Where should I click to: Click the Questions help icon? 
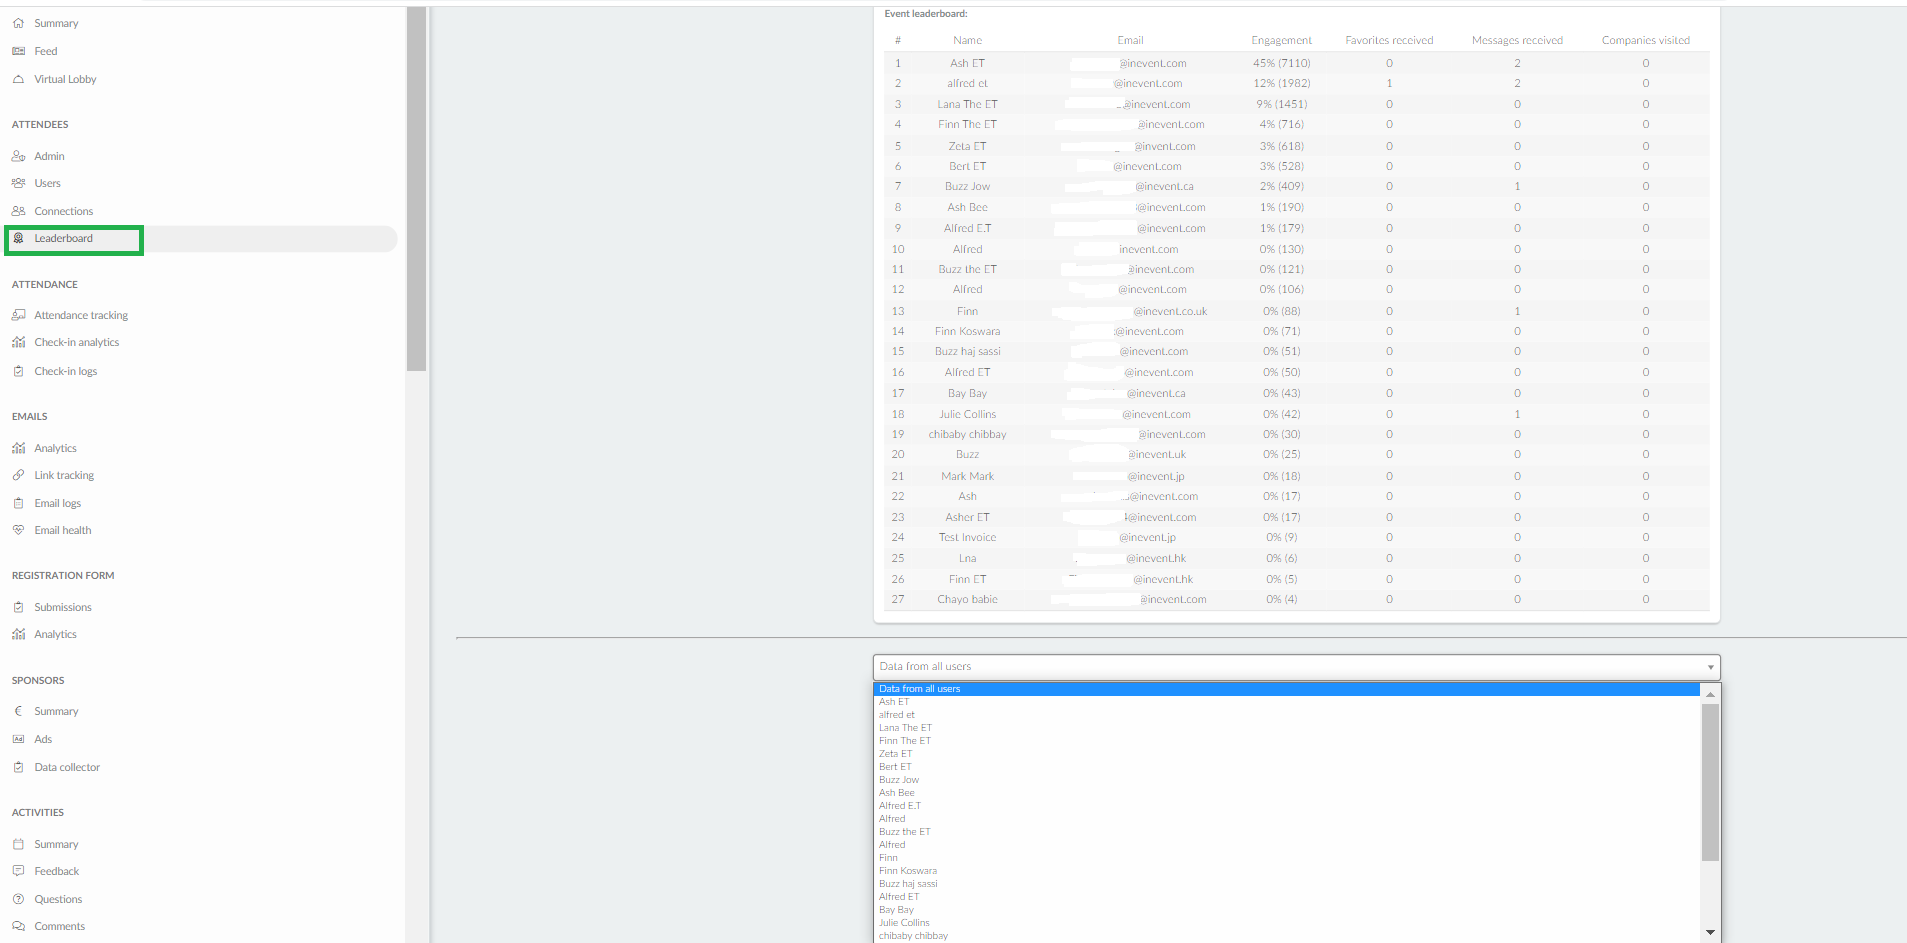pyautogui.click(x=18, y=899)
